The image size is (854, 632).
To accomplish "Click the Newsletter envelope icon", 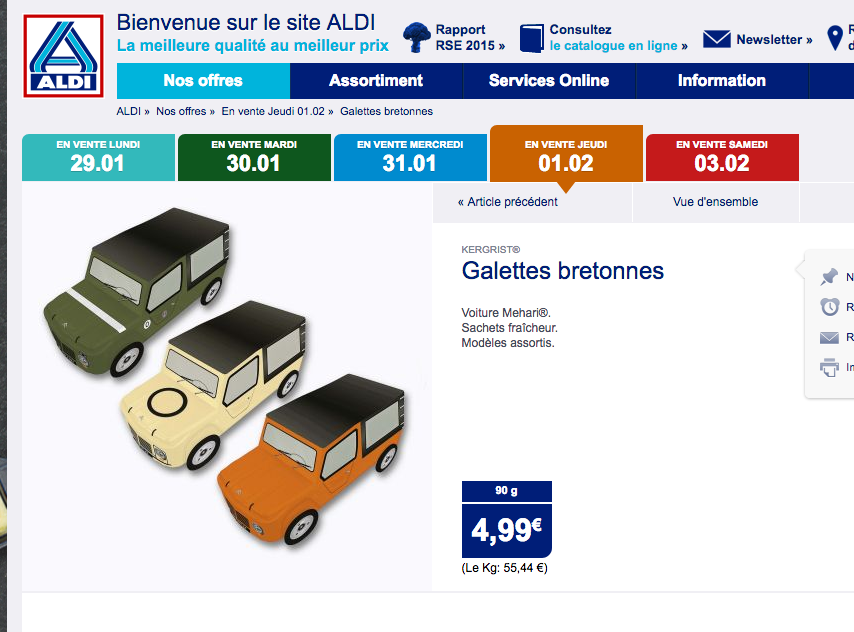I will [x=717, y=39].
